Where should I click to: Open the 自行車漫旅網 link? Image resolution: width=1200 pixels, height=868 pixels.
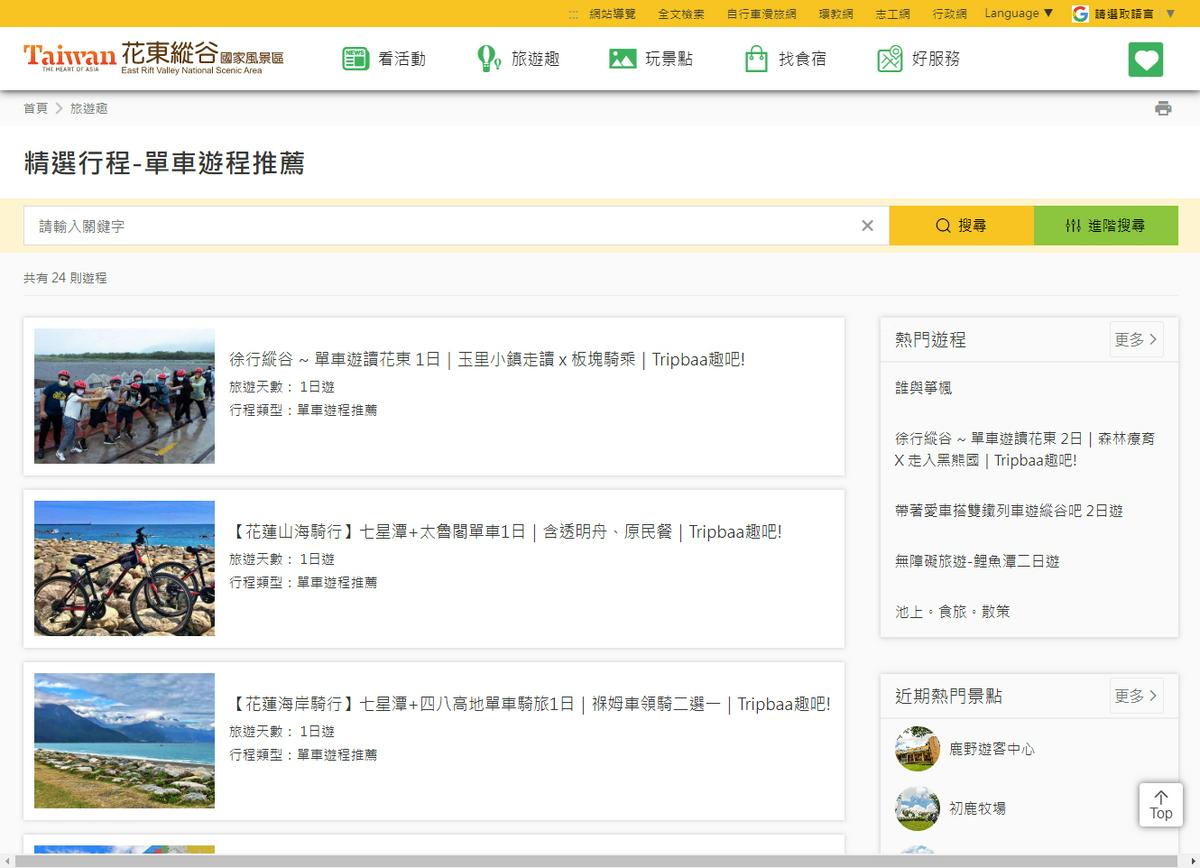click(761, 14)
